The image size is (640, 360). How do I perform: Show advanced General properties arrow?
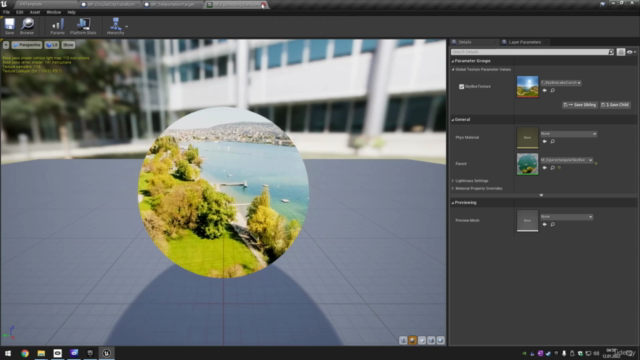[541, 195]
